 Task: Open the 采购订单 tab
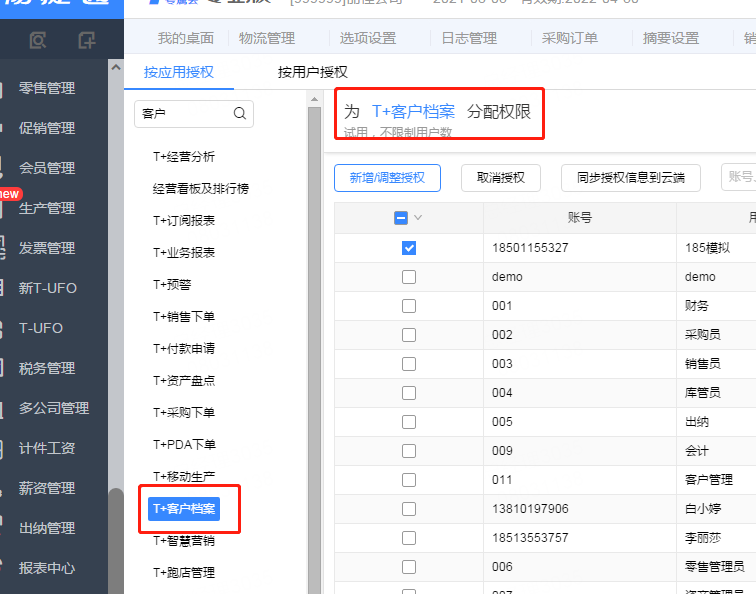[x=570, y=38]
